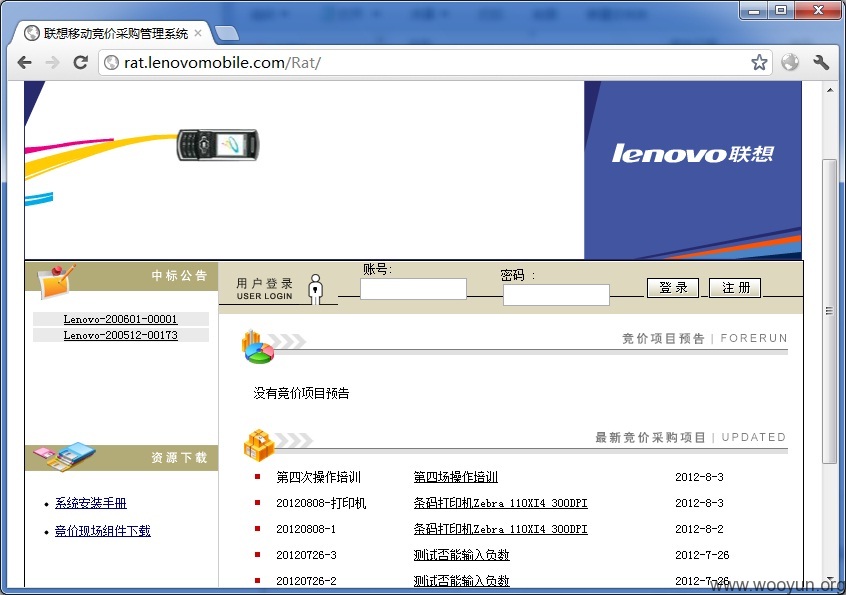Image resolution: width=846 pixels, height=595 pixels.
Task: Click the 20120726-2 project name
Action: (306, 580)
